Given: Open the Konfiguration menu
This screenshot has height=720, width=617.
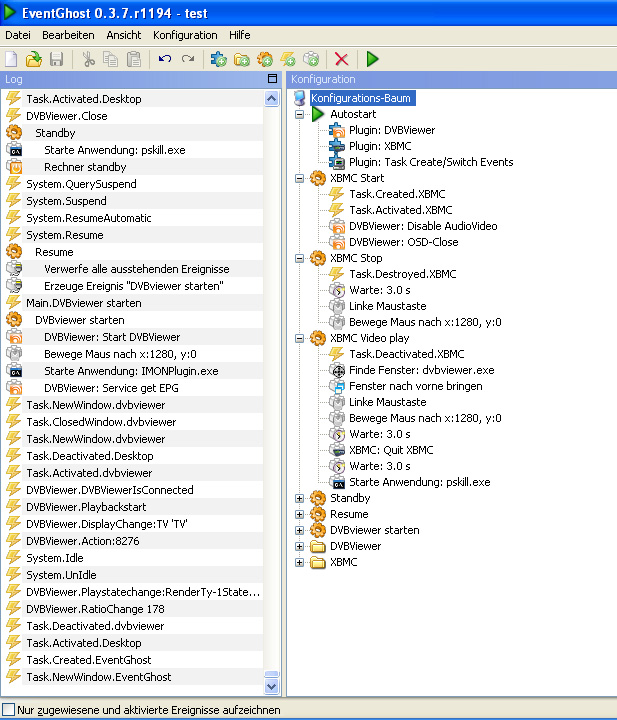Looking at the screenshot, I should [185, 35].
